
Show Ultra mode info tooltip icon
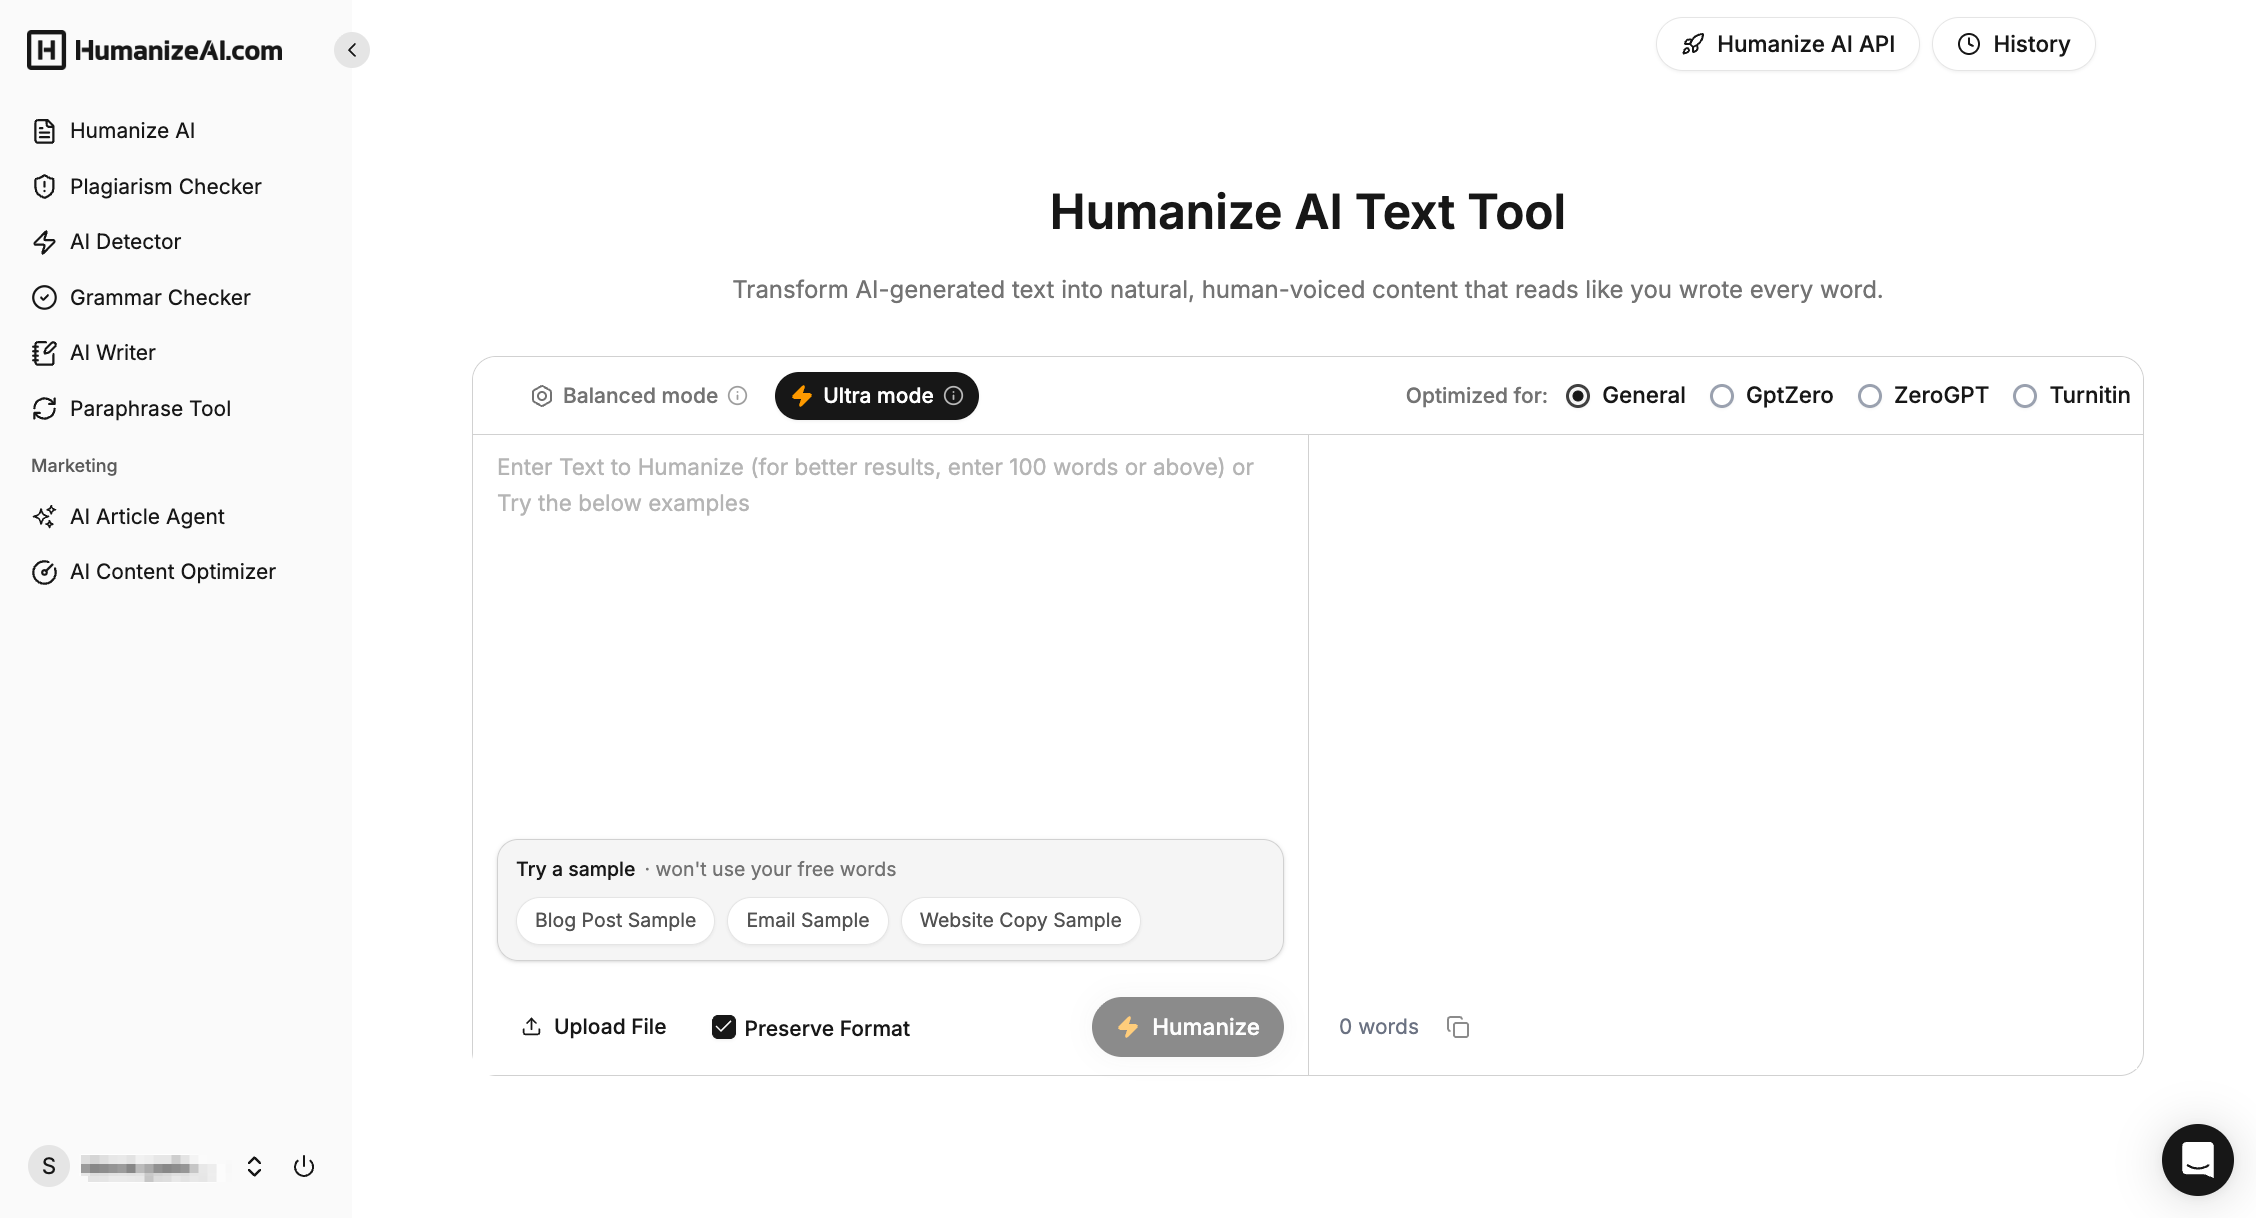[x=954, y=396]
